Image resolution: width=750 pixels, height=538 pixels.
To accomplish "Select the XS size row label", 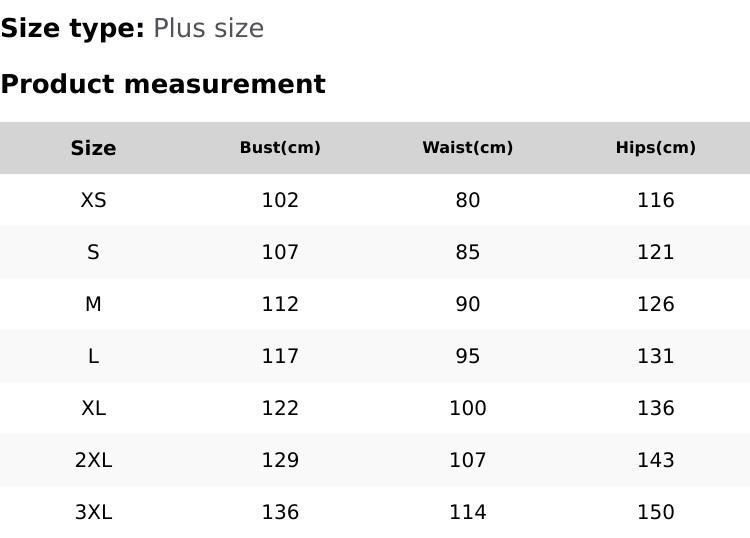I will tap(93, 200).
